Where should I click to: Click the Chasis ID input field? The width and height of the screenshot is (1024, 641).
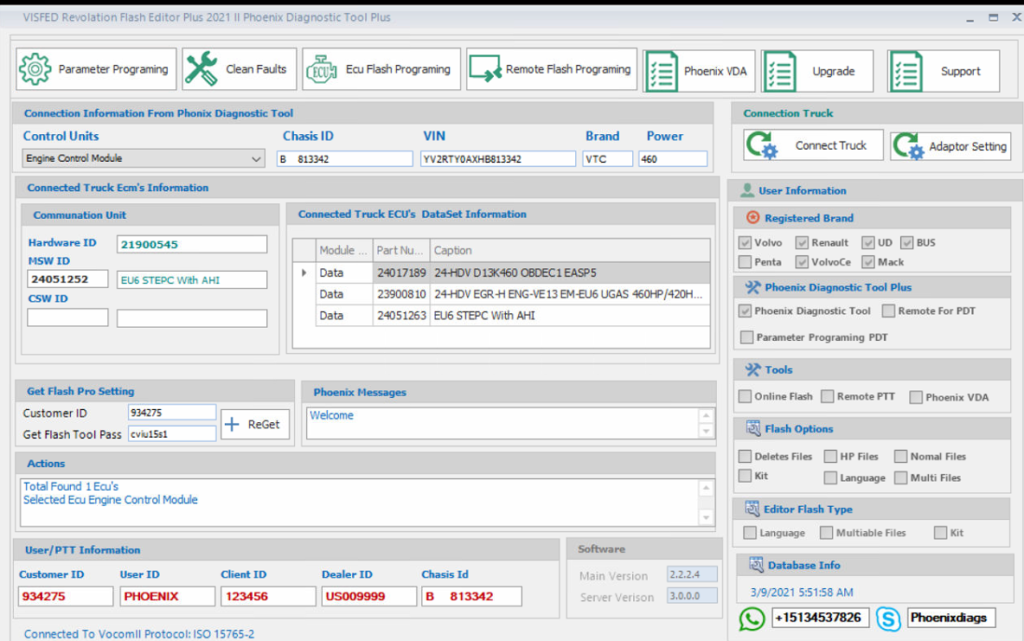pyautogui.click(x=345, y=159)
